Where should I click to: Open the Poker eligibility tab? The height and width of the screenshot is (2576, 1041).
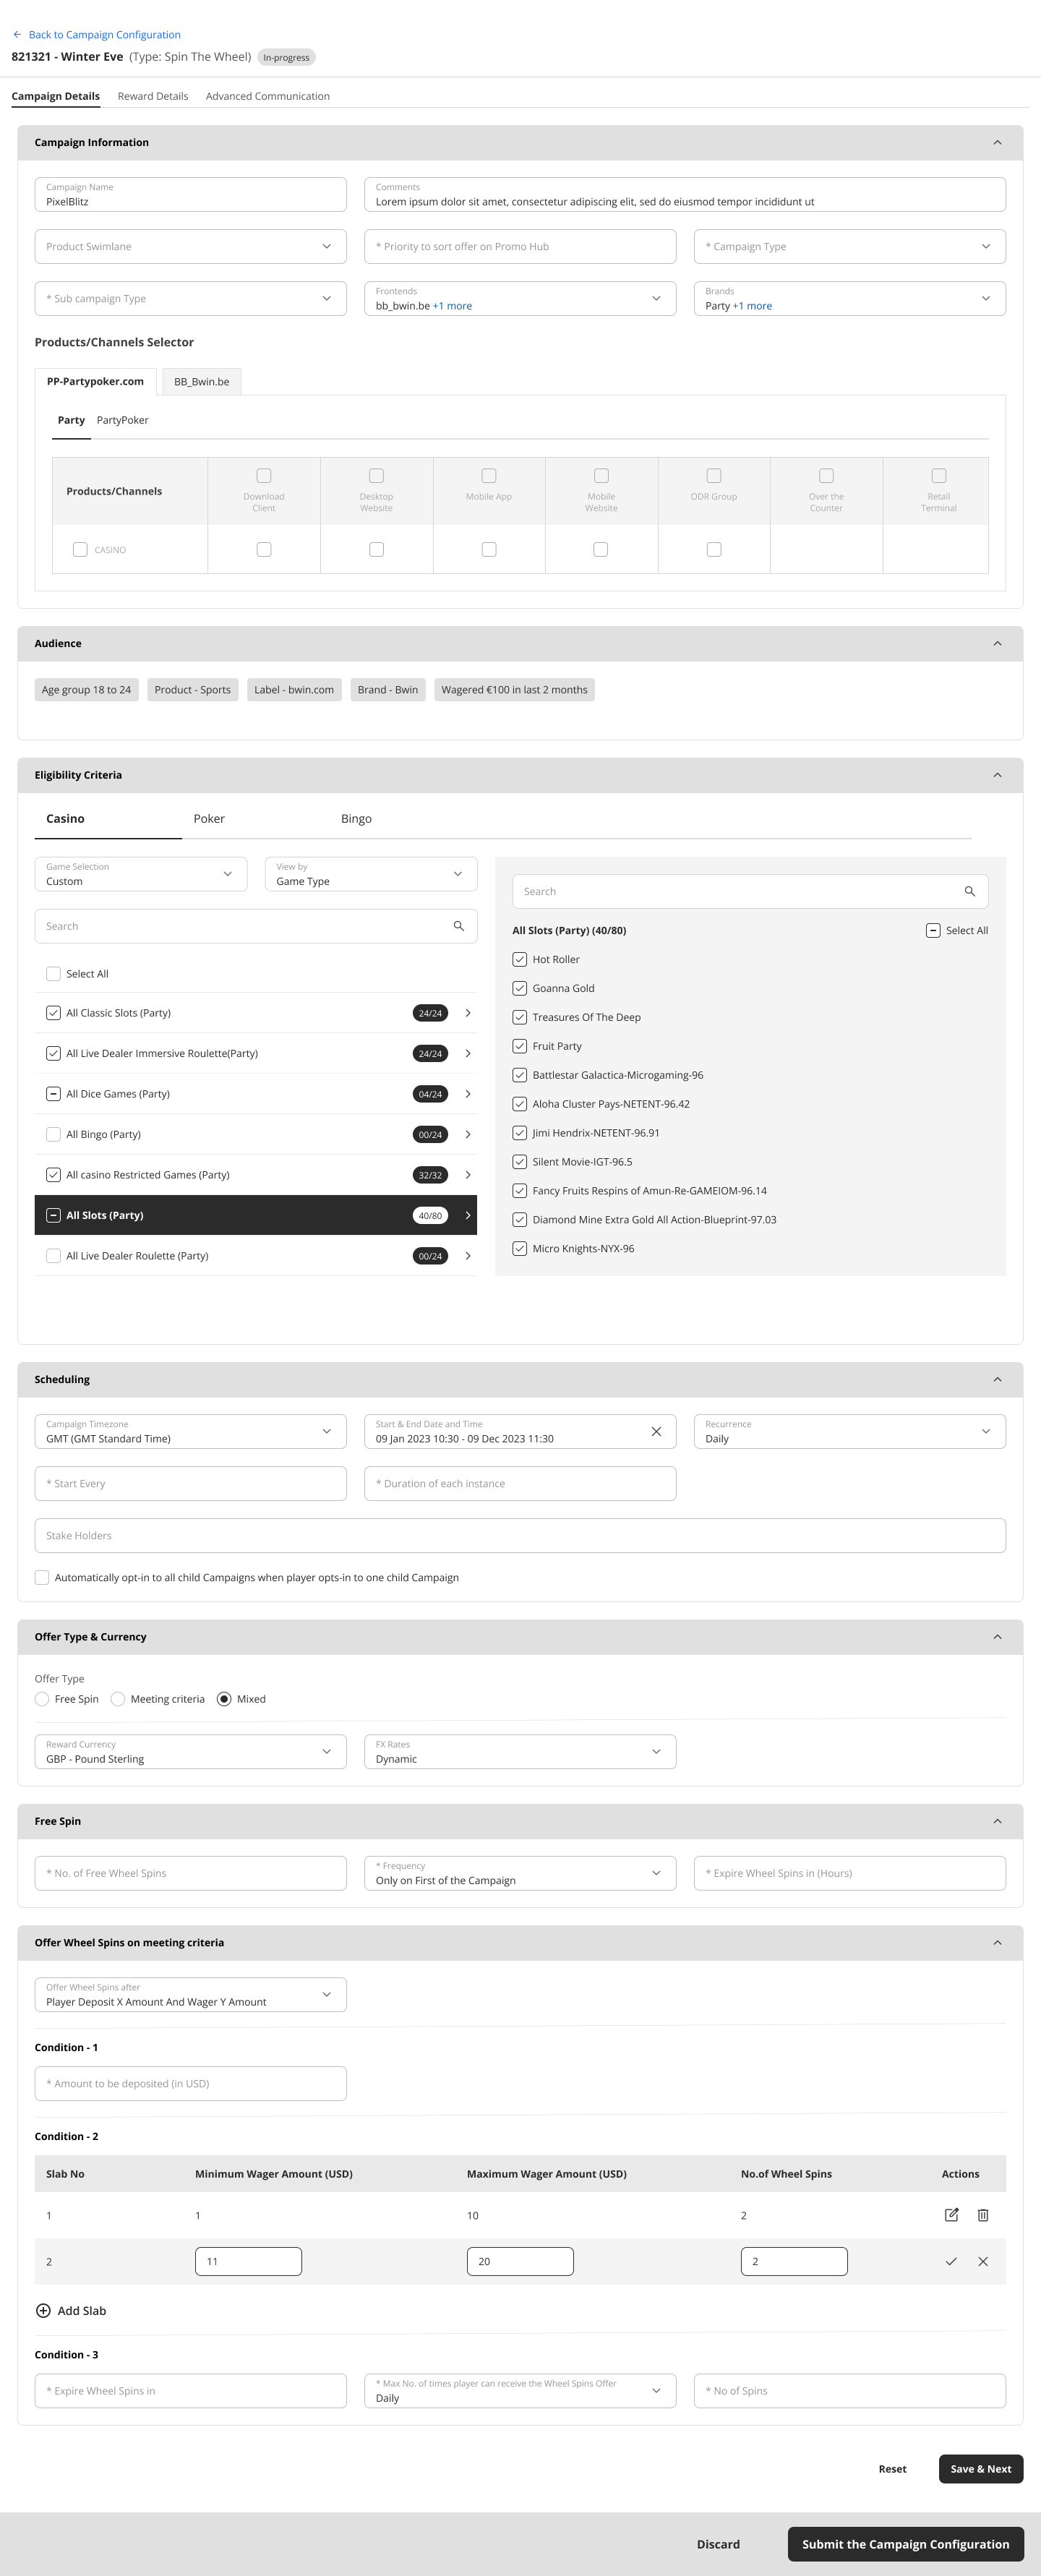point(209,818)
